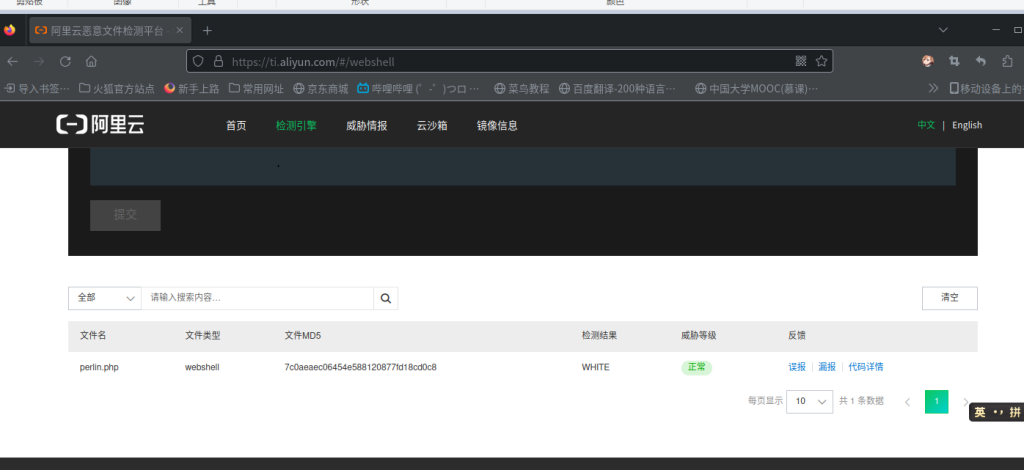Expand the 全部 filter dropdown
This screenshot has width=1024, height=470.
point(104,298)
